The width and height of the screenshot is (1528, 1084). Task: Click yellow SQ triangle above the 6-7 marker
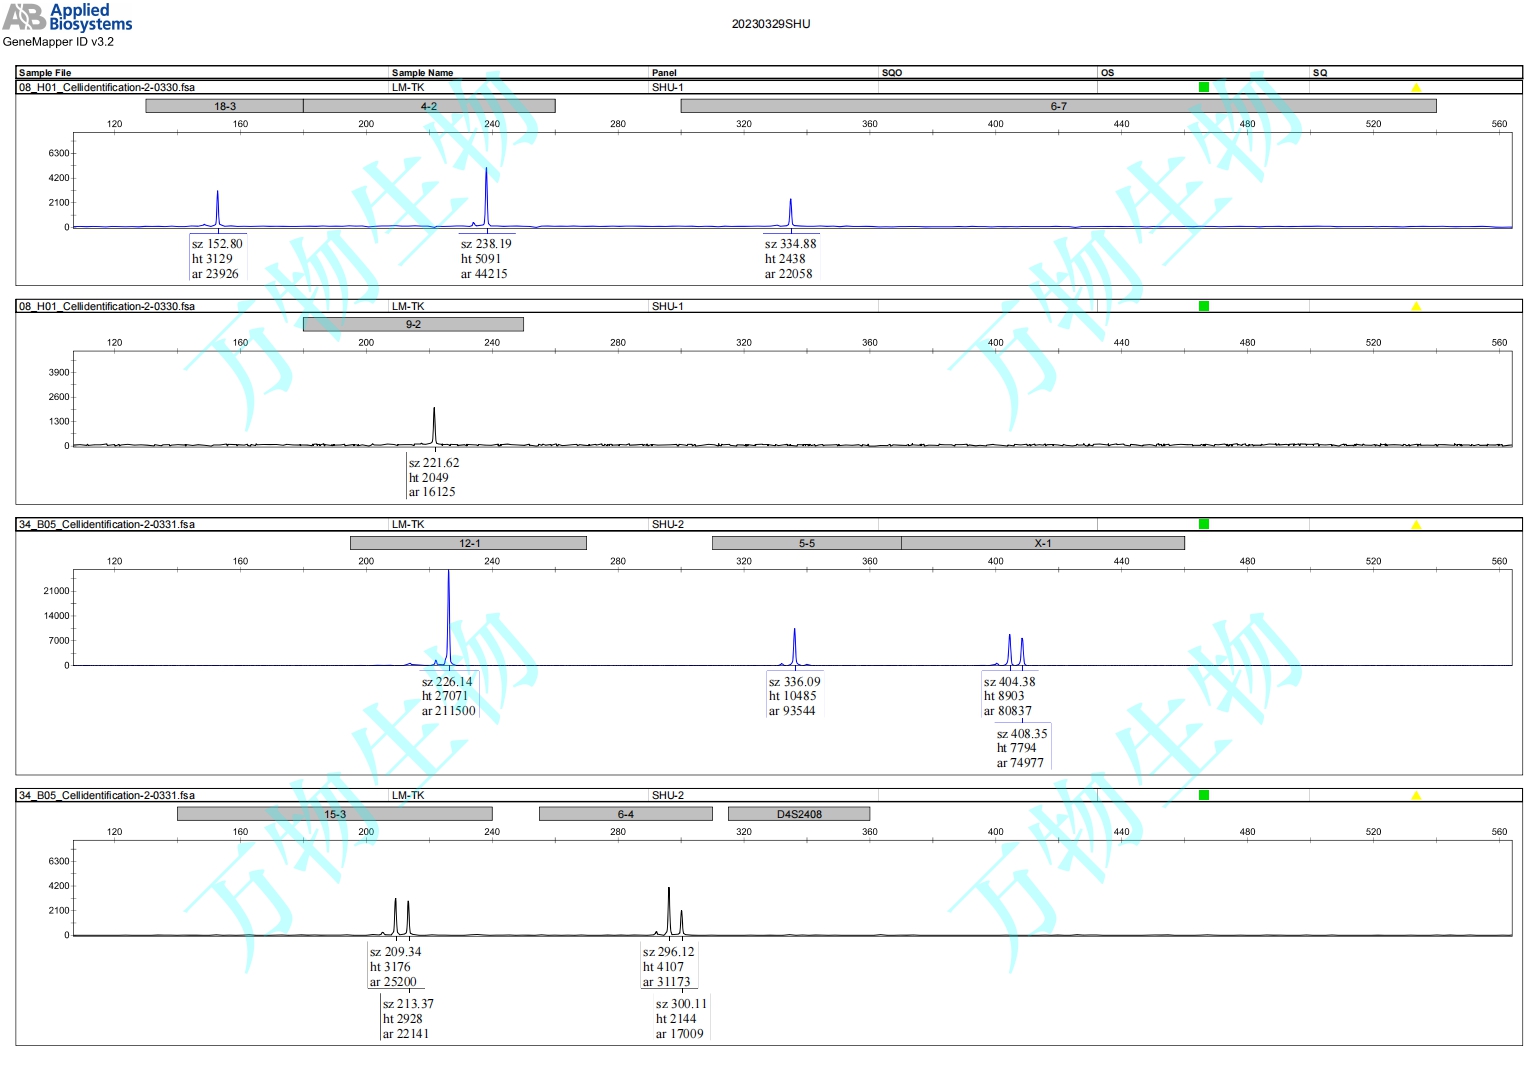point(1416,88)
